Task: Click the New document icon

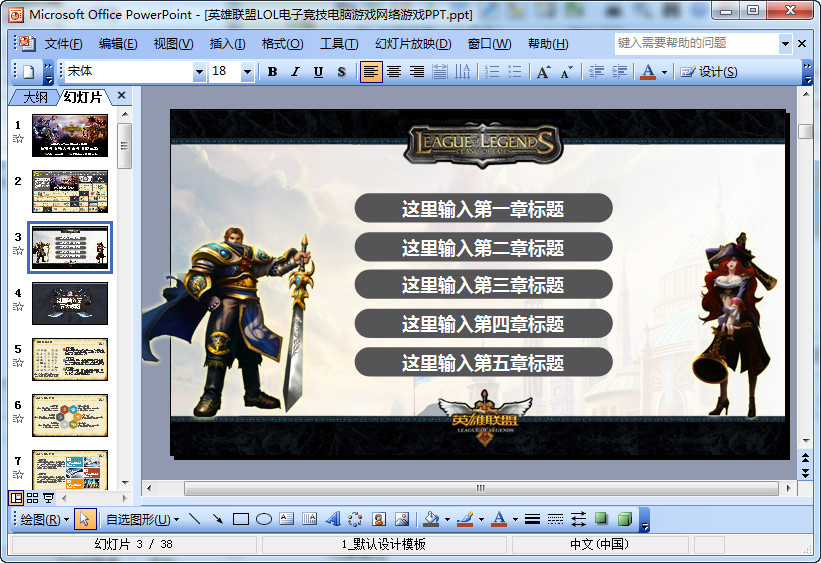Action: 29,72
